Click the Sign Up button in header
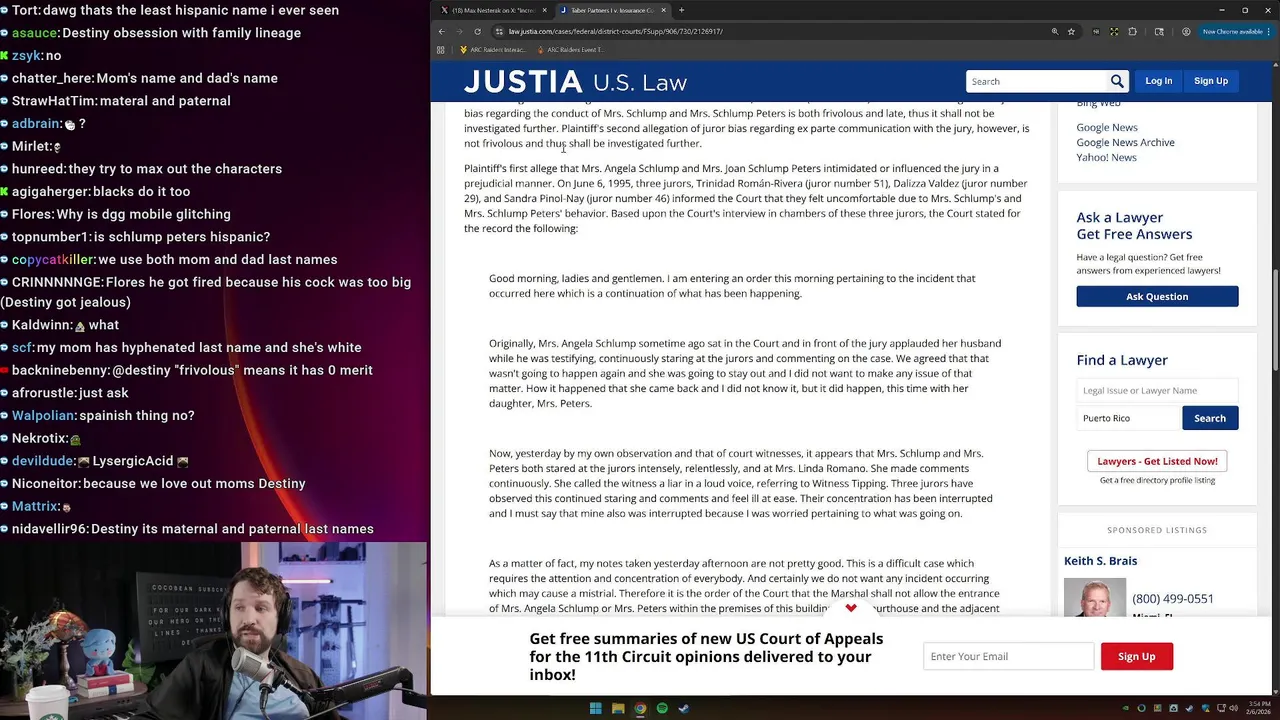 tap(1210, 81)
